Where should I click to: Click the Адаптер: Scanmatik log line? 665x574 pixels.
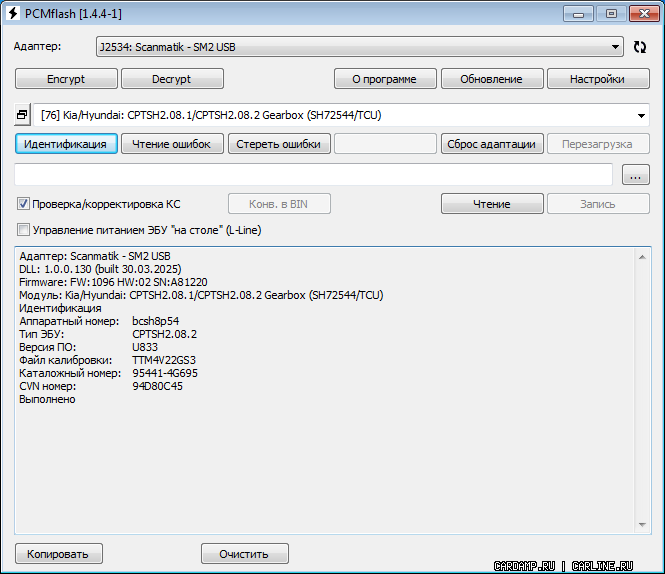(95, 256)
